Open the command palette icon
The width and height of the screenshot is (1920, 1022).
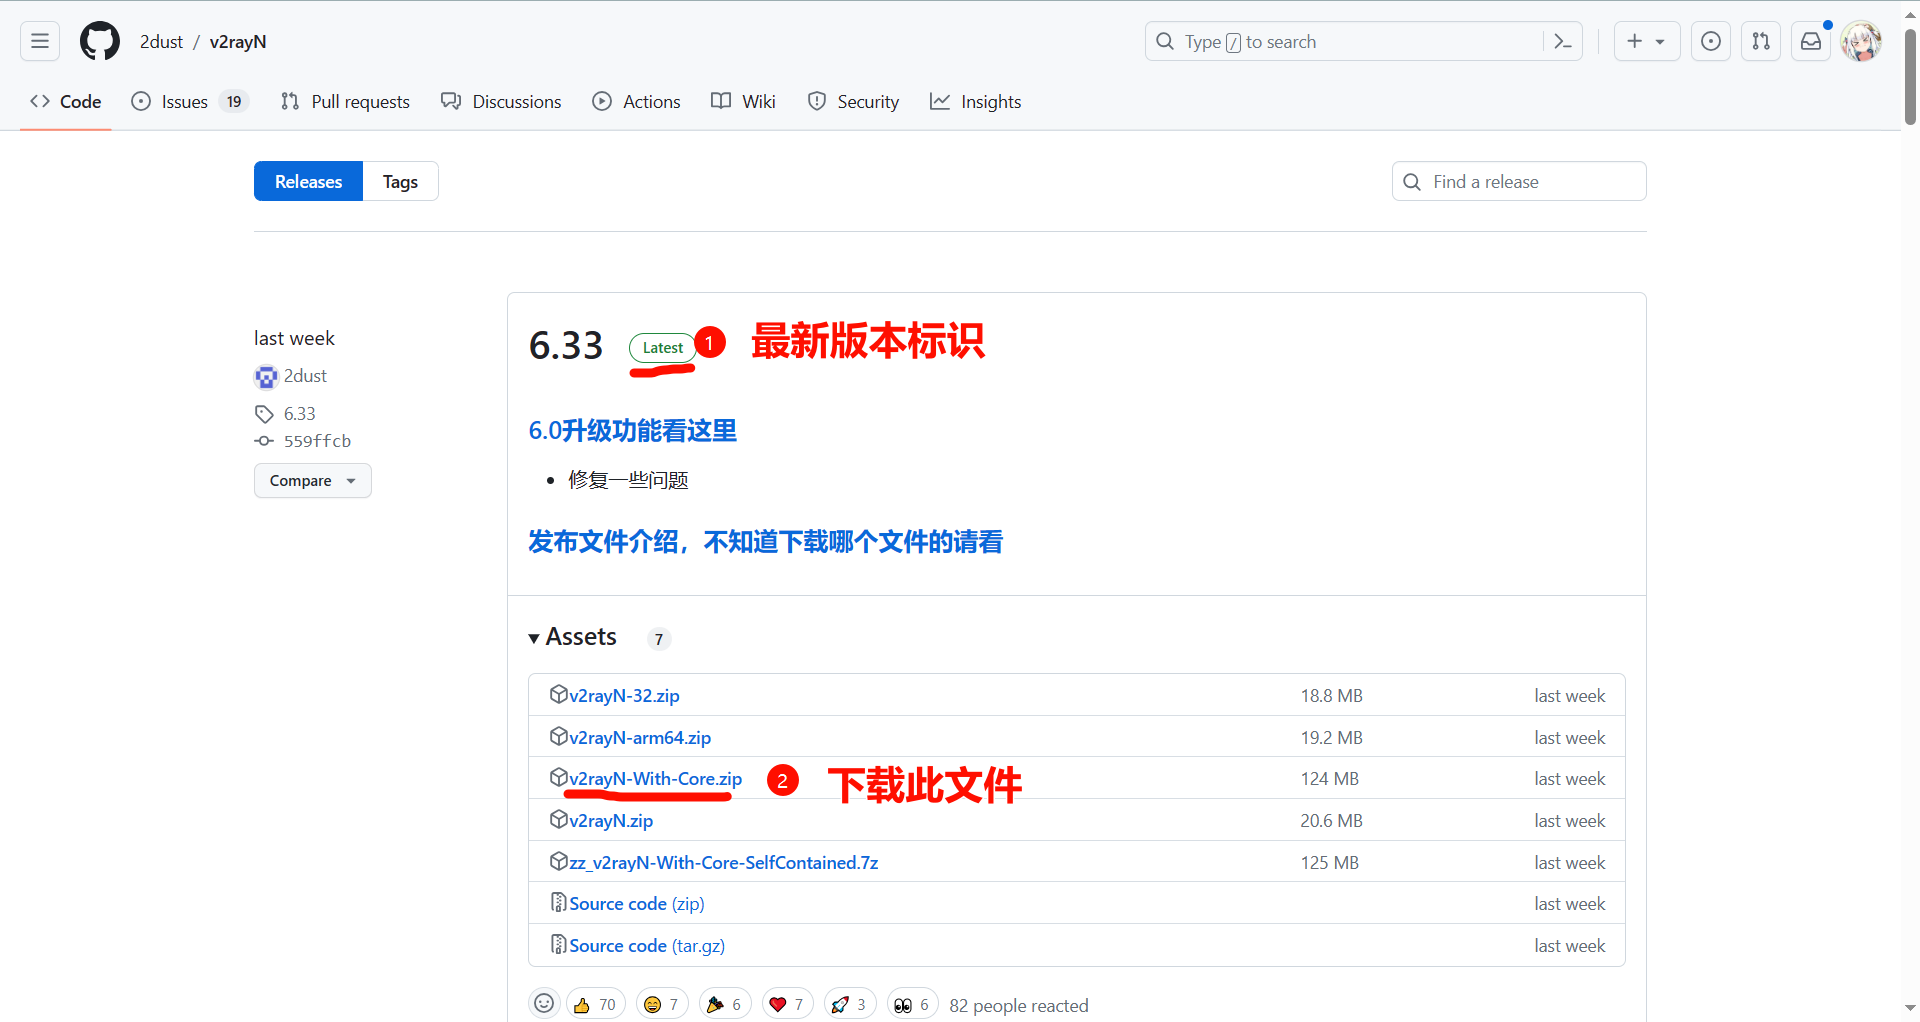point(1563,41)
